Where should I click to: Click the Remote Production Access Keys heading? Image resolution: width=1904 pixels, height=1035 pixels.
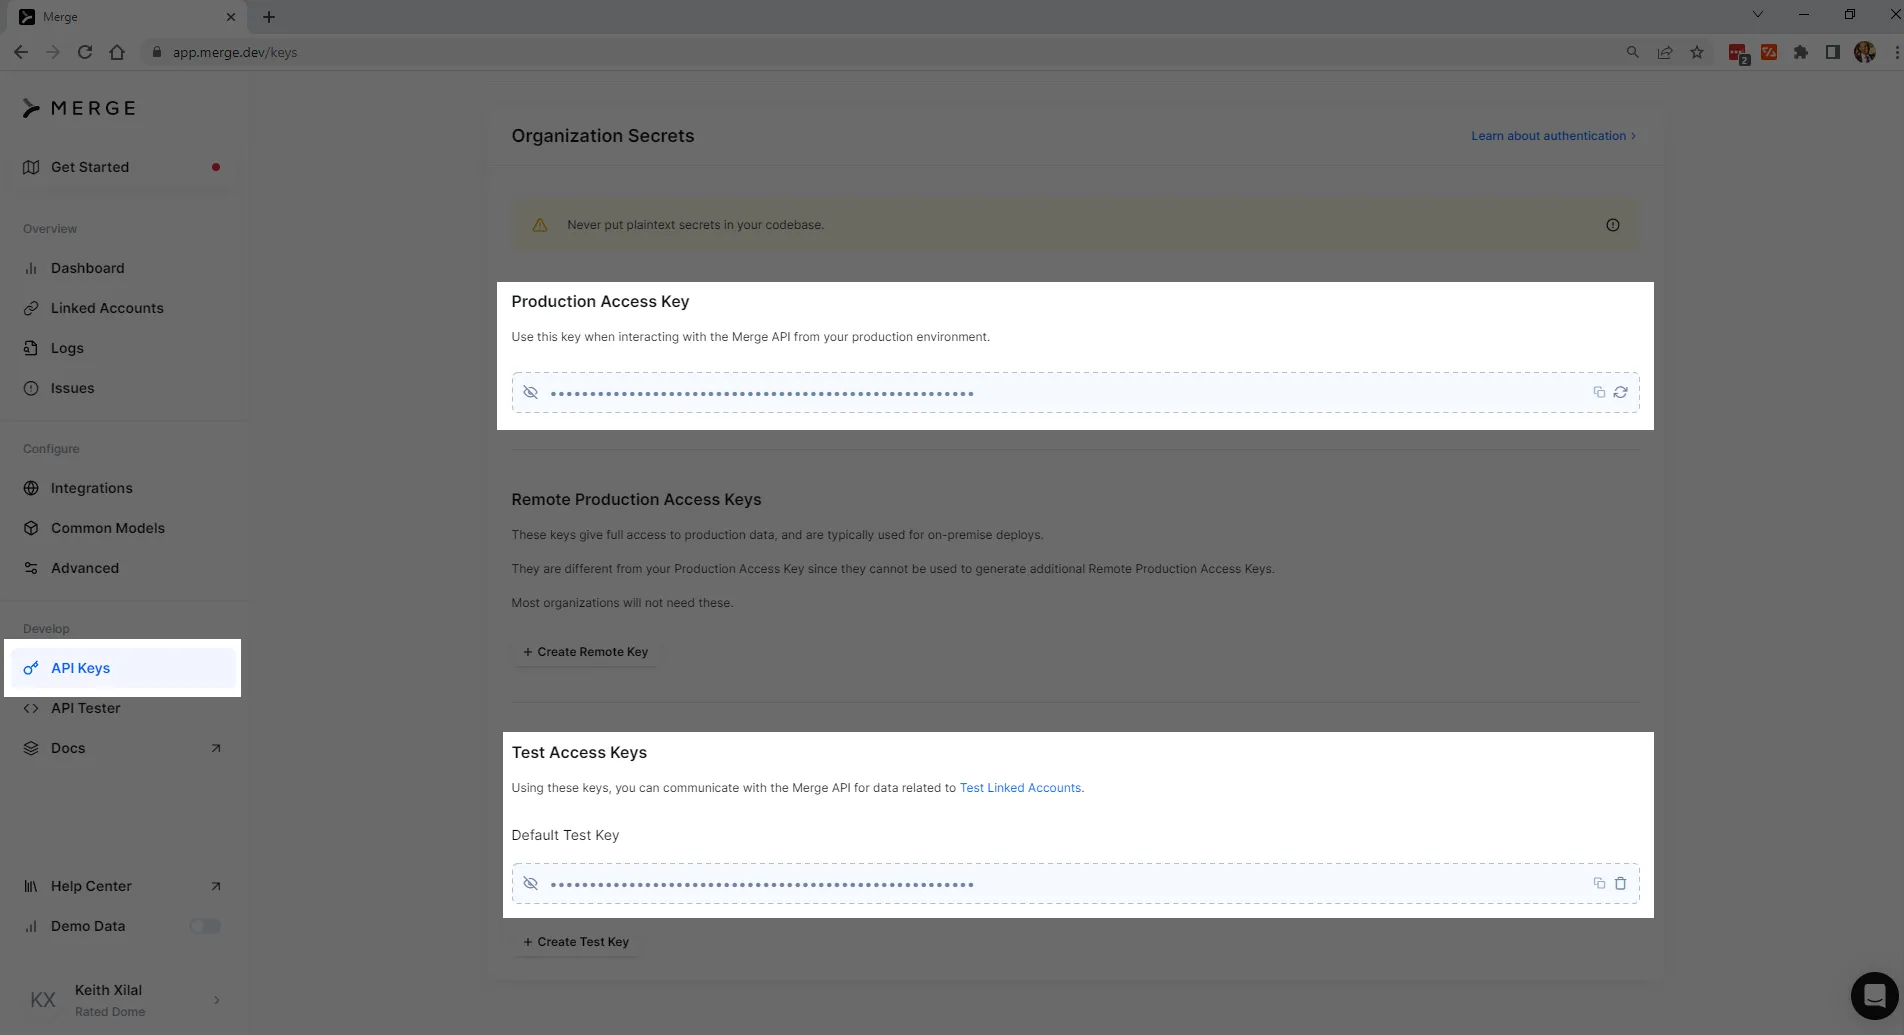pos(636,500)
